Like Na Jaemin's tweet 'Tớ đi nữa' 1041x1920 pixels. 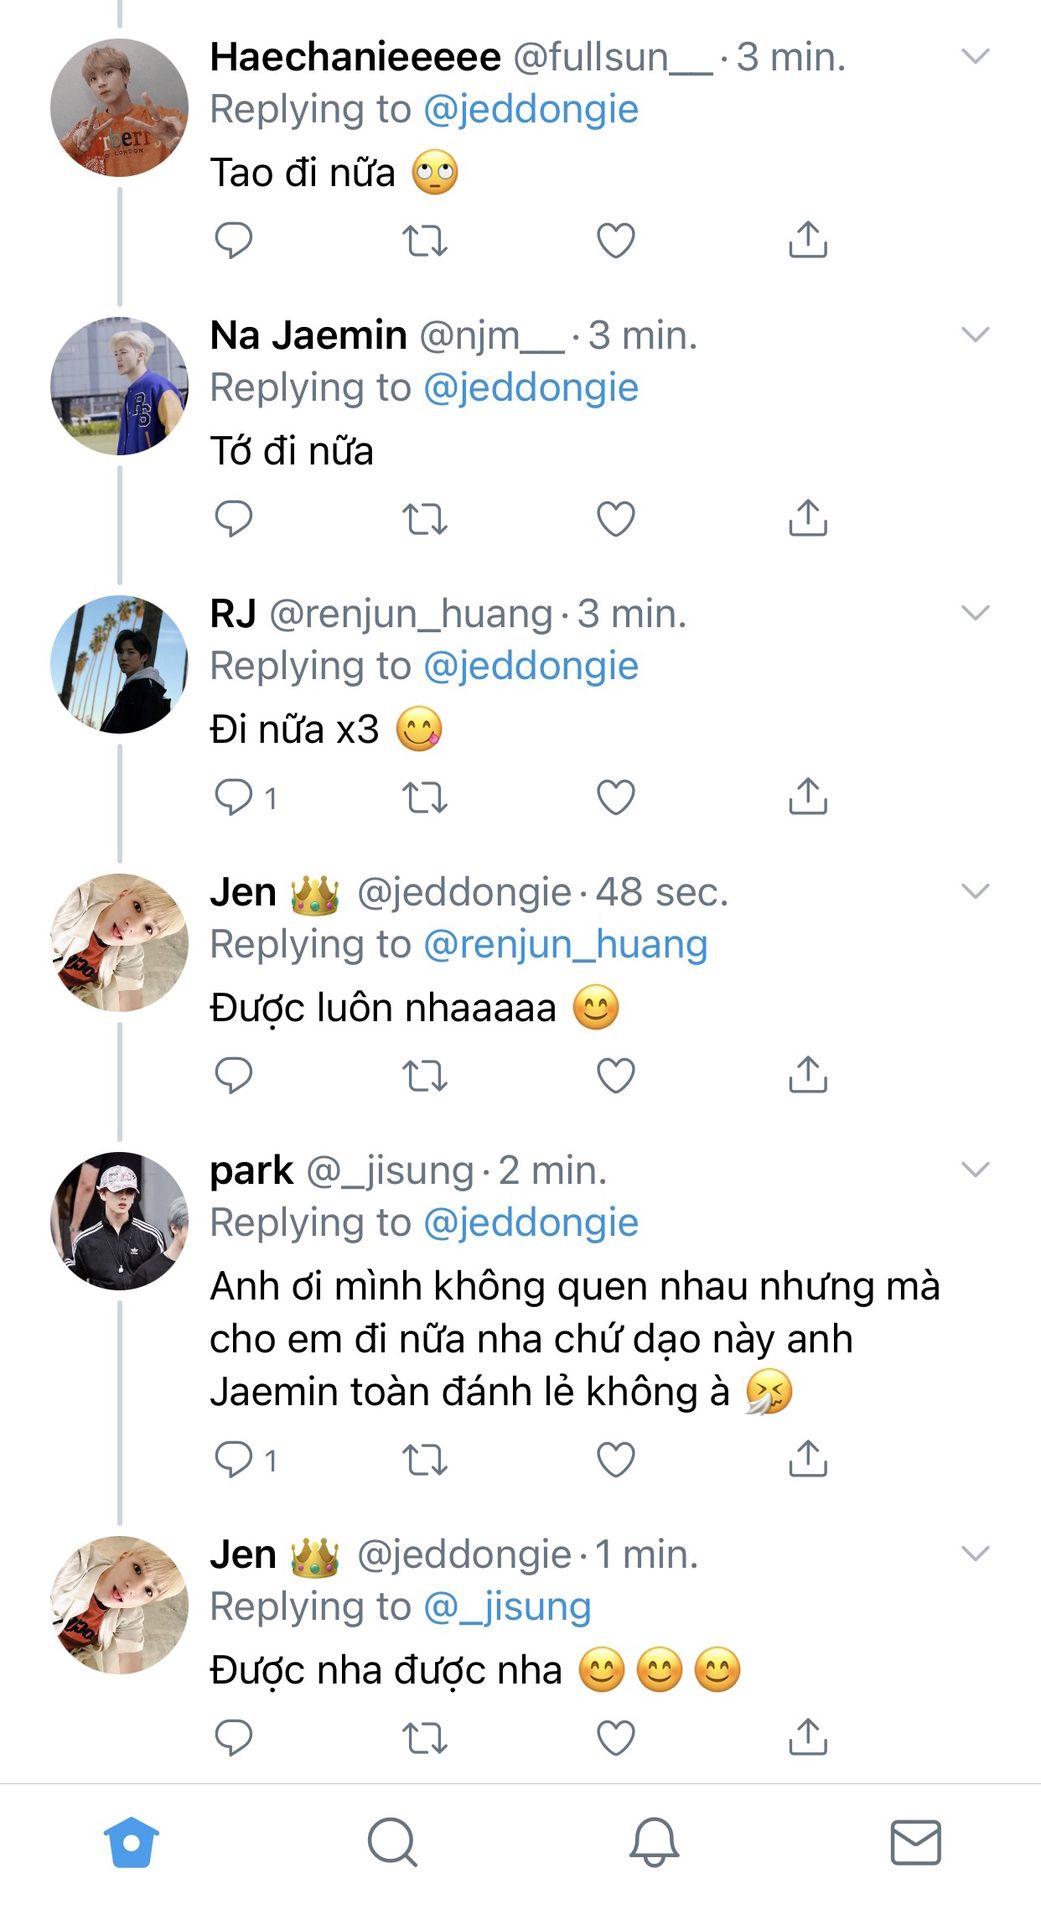616,519
